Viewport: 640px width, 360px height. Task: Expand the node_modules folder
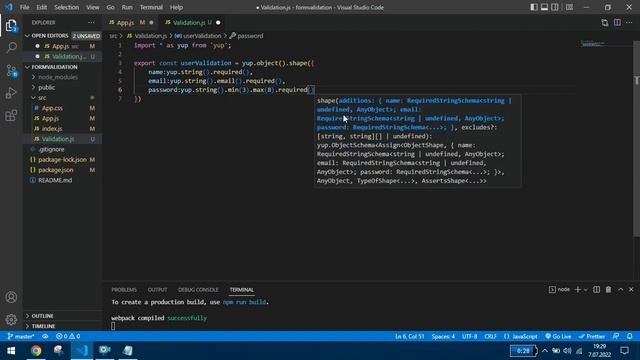pos(62,77)
